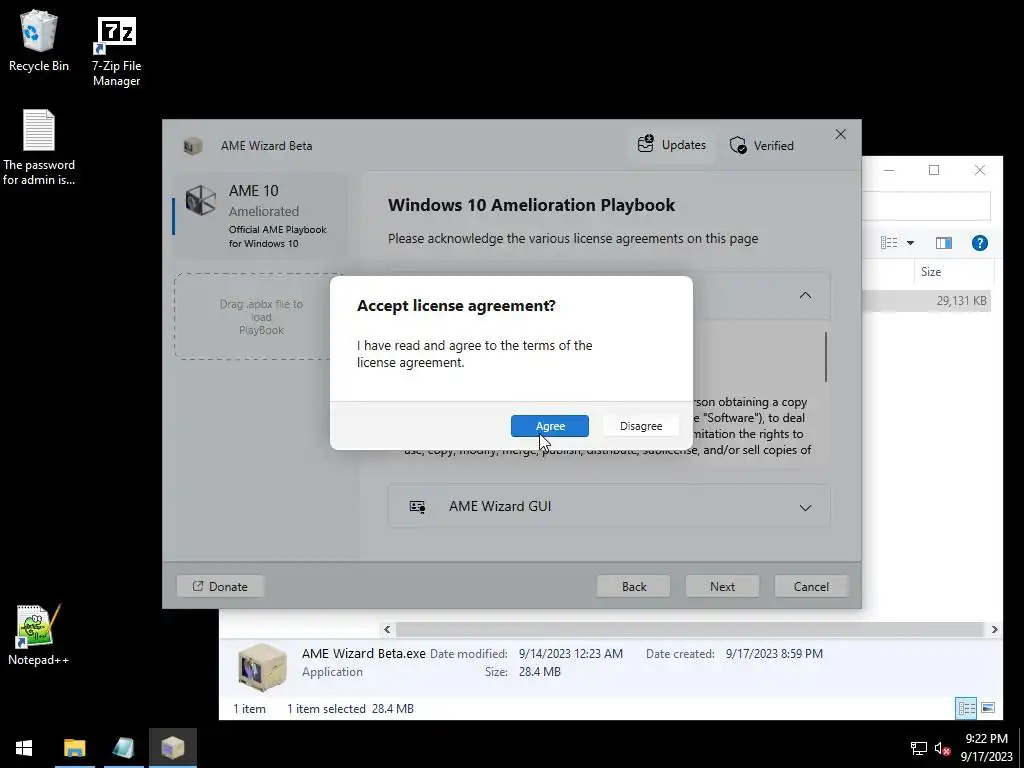
Task: Click the Size column header in Explorer
Action: pyautogui.click(x=954, y=272)
